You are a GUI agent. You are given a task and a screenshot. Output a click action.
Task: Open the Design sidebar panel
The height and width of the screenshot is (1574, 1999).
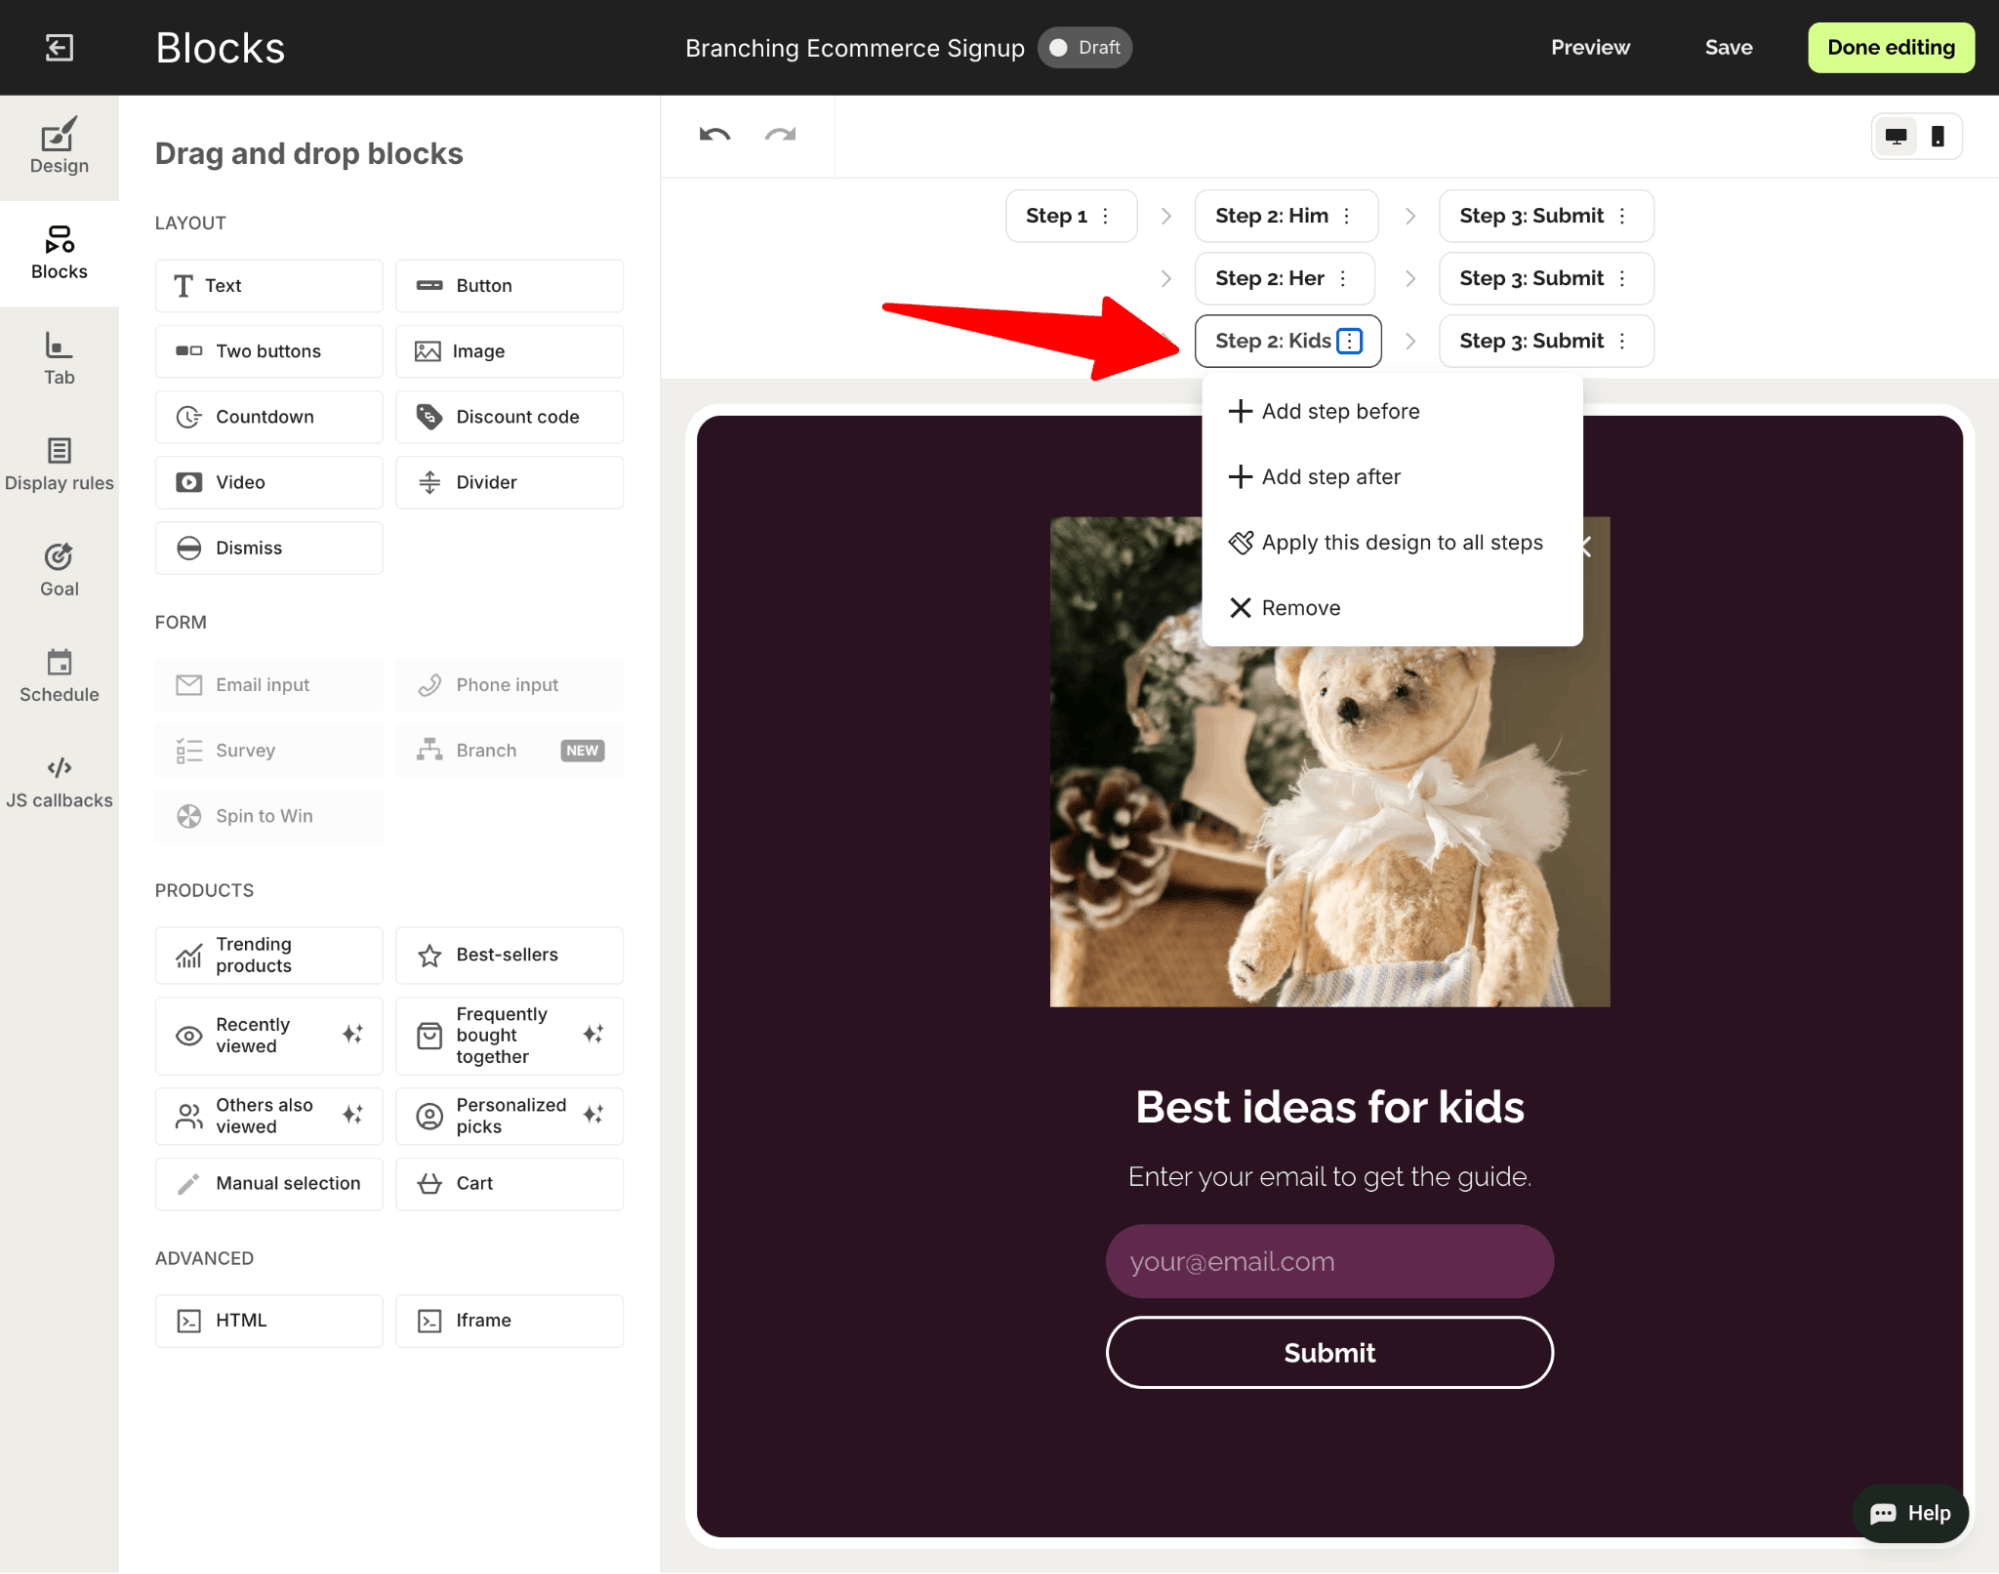59,147
